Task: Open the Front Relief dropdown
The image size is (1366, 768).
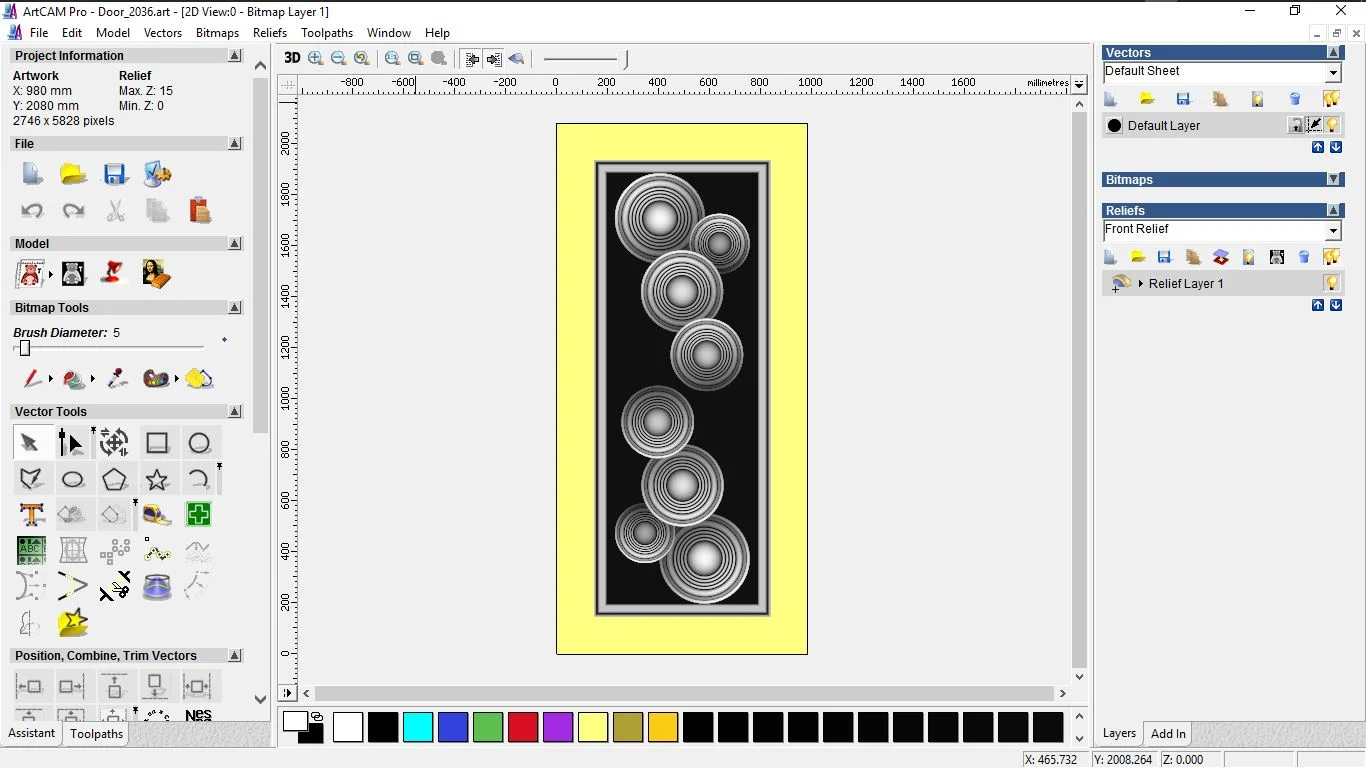Action: pos(1333,231)
